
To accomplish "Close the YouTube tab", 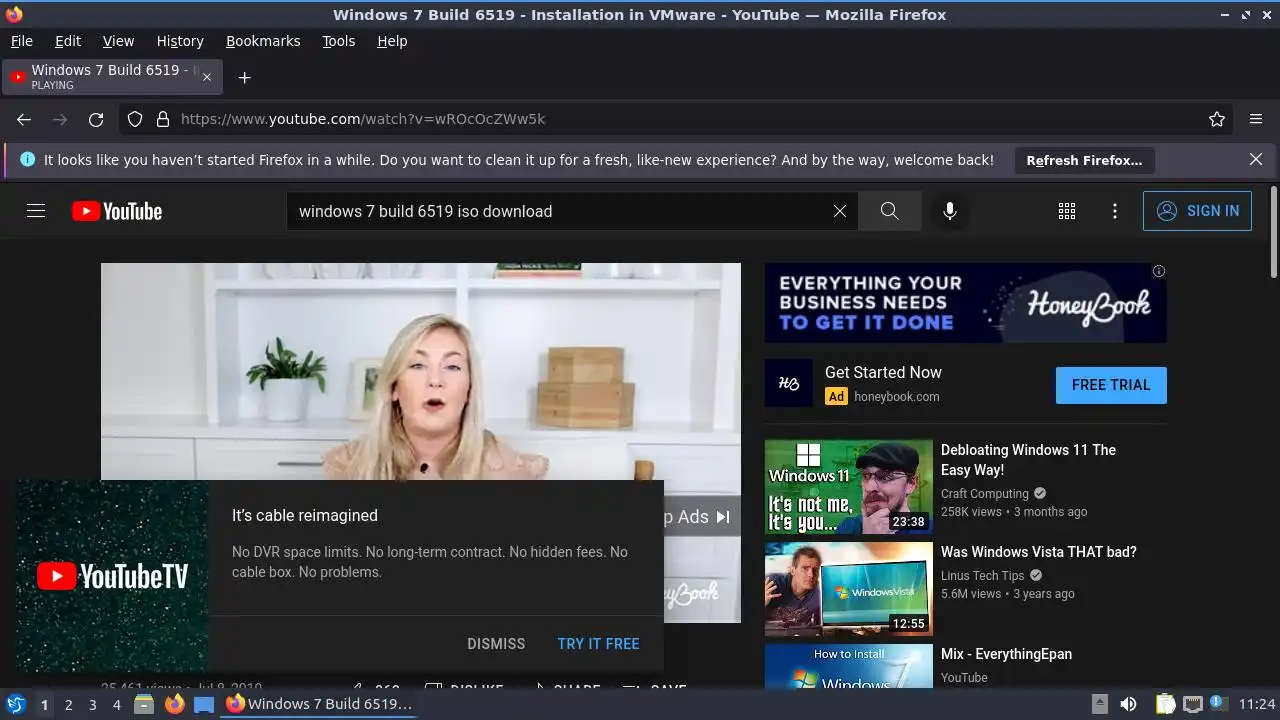I will click(207, 77).
